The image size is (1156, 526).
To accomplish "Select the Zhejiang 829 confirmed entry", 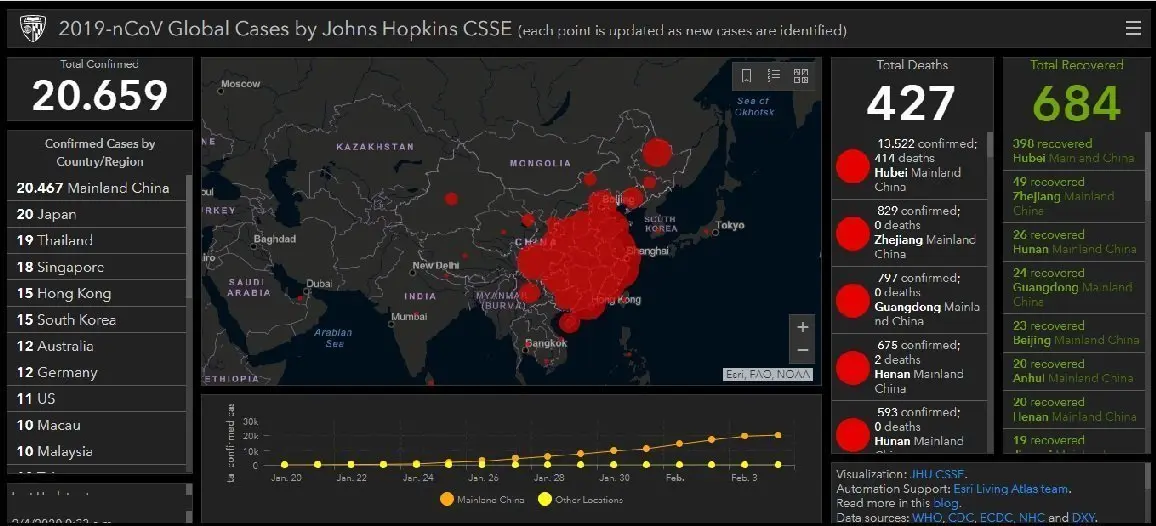I will click(909, 232).
